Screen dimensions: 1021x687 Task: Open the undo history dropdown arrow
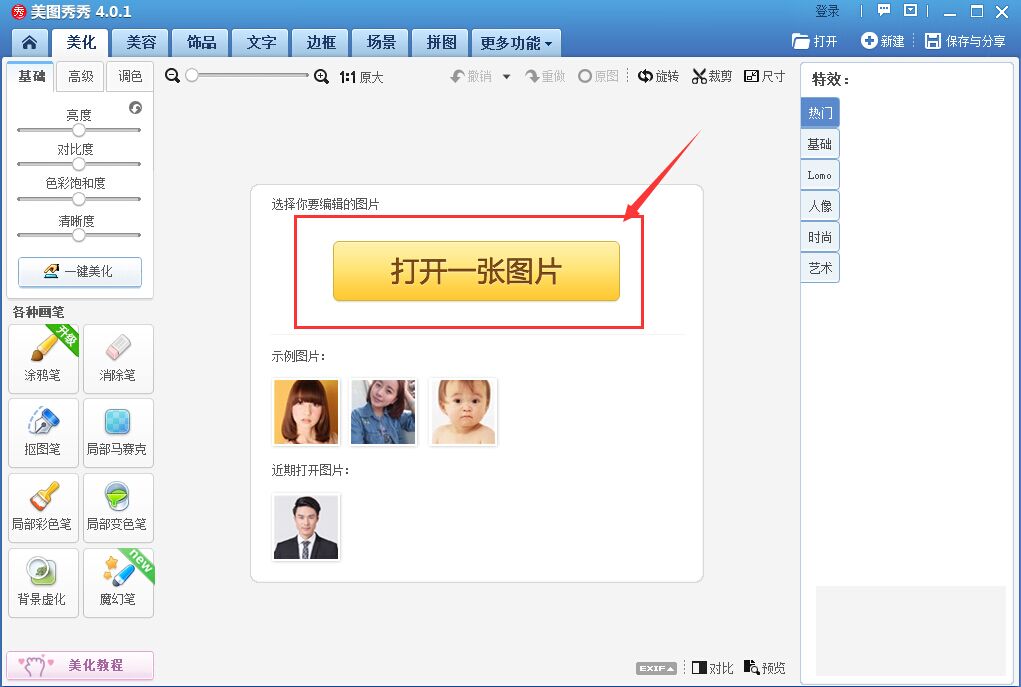[506, 77]
